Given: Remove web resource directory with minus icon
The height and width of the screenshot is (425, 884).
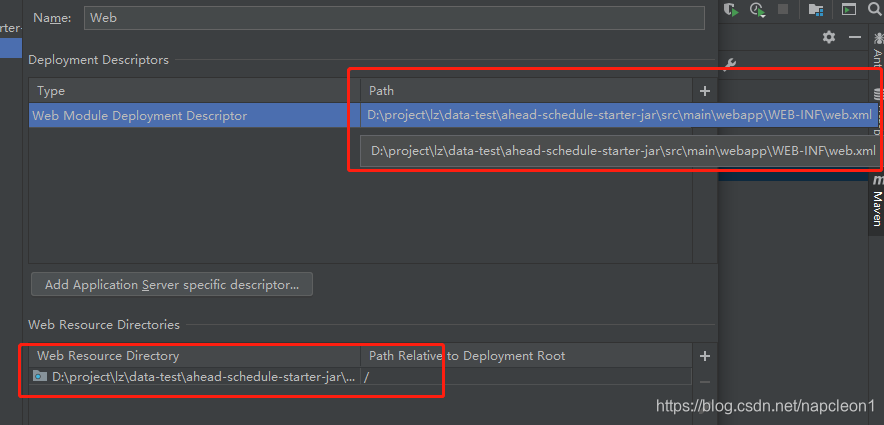Looking at the screenshot, I should pos(704,382).
